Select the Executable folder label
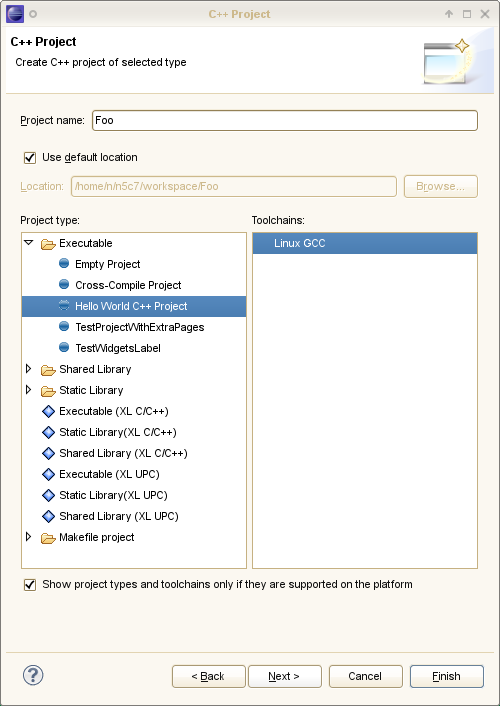 pyautogui.click(x=86, y=243)
